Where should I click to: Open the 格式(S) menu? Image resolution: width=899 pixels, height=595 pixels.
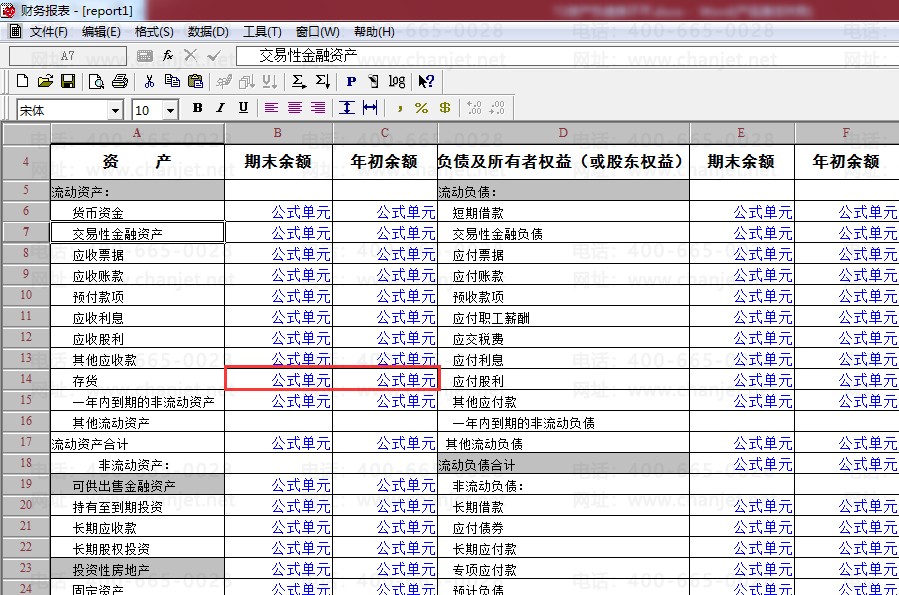[153, 32]
